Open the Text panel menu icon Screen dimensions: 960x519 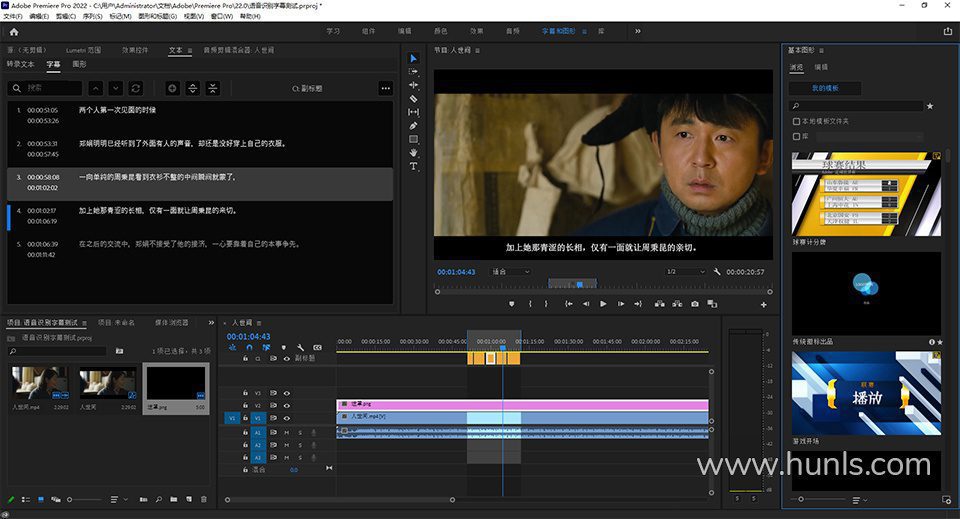pyautogui.click(x=190, y=50)
